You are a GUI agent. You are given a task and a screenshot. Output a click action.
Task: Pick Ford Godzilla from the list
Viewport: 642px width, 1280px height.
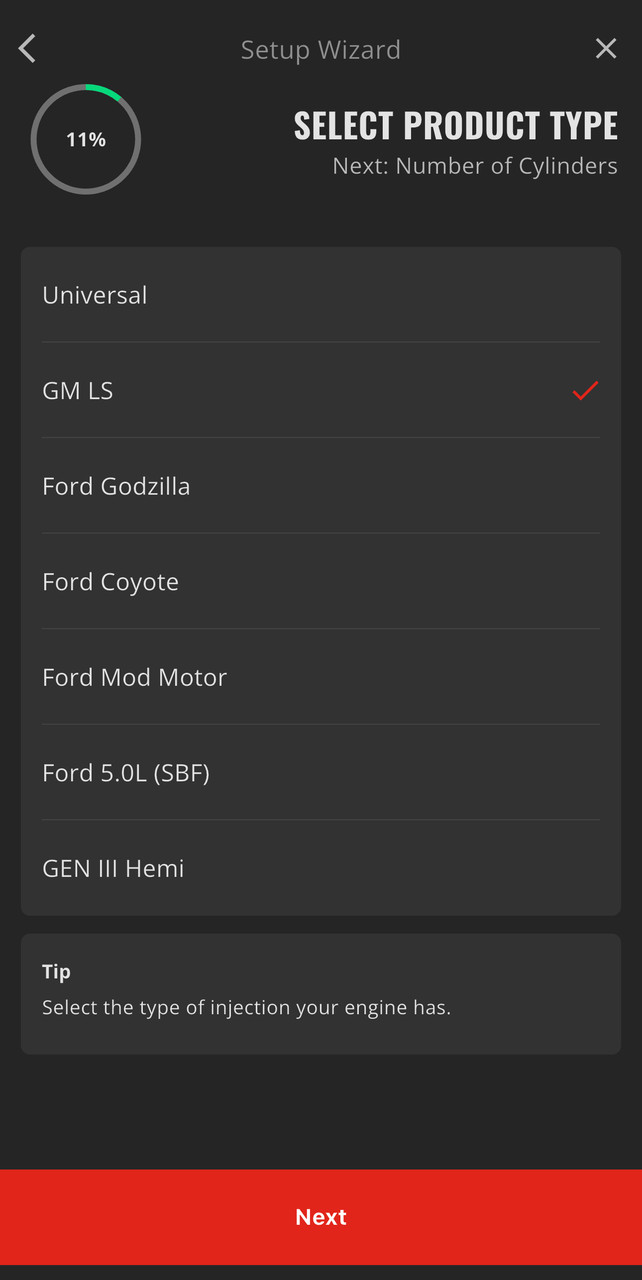coord(116,486)
